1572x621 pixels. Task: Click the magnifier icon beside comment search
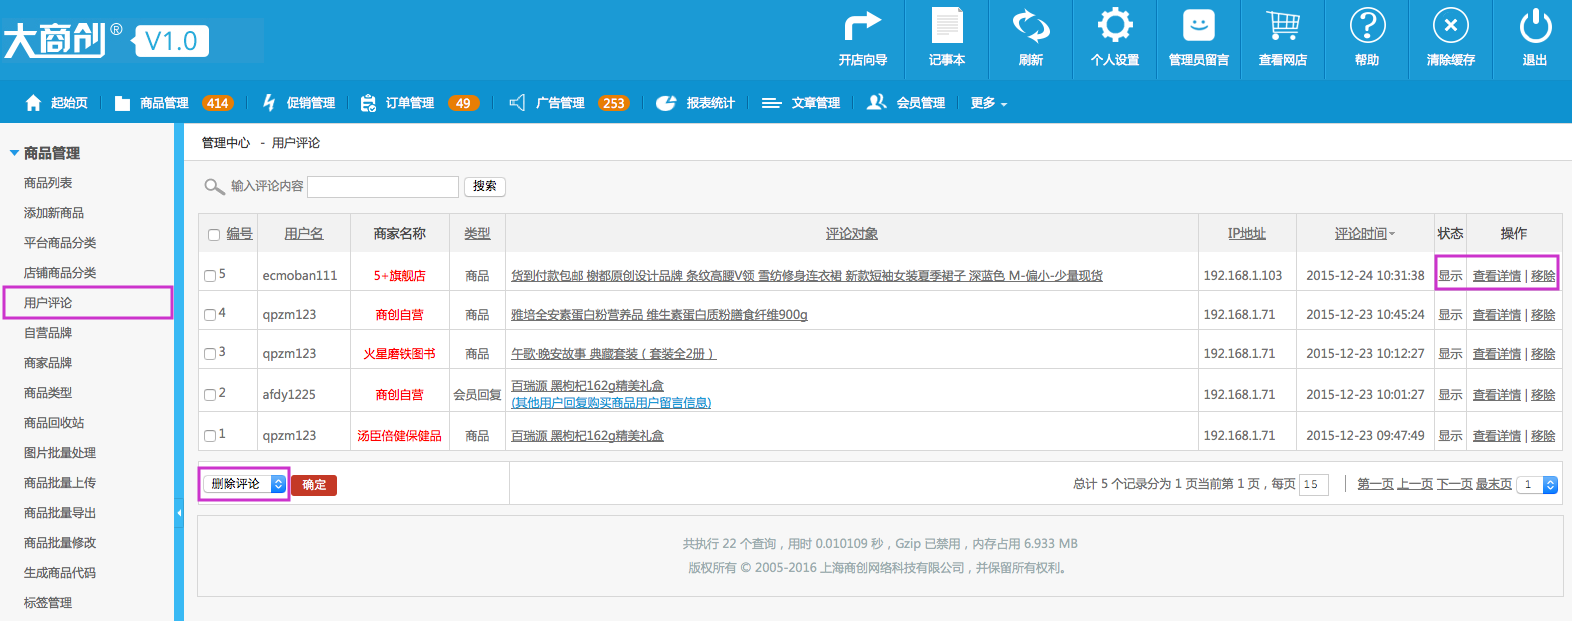pyautogui.click(x=214, y=186)
